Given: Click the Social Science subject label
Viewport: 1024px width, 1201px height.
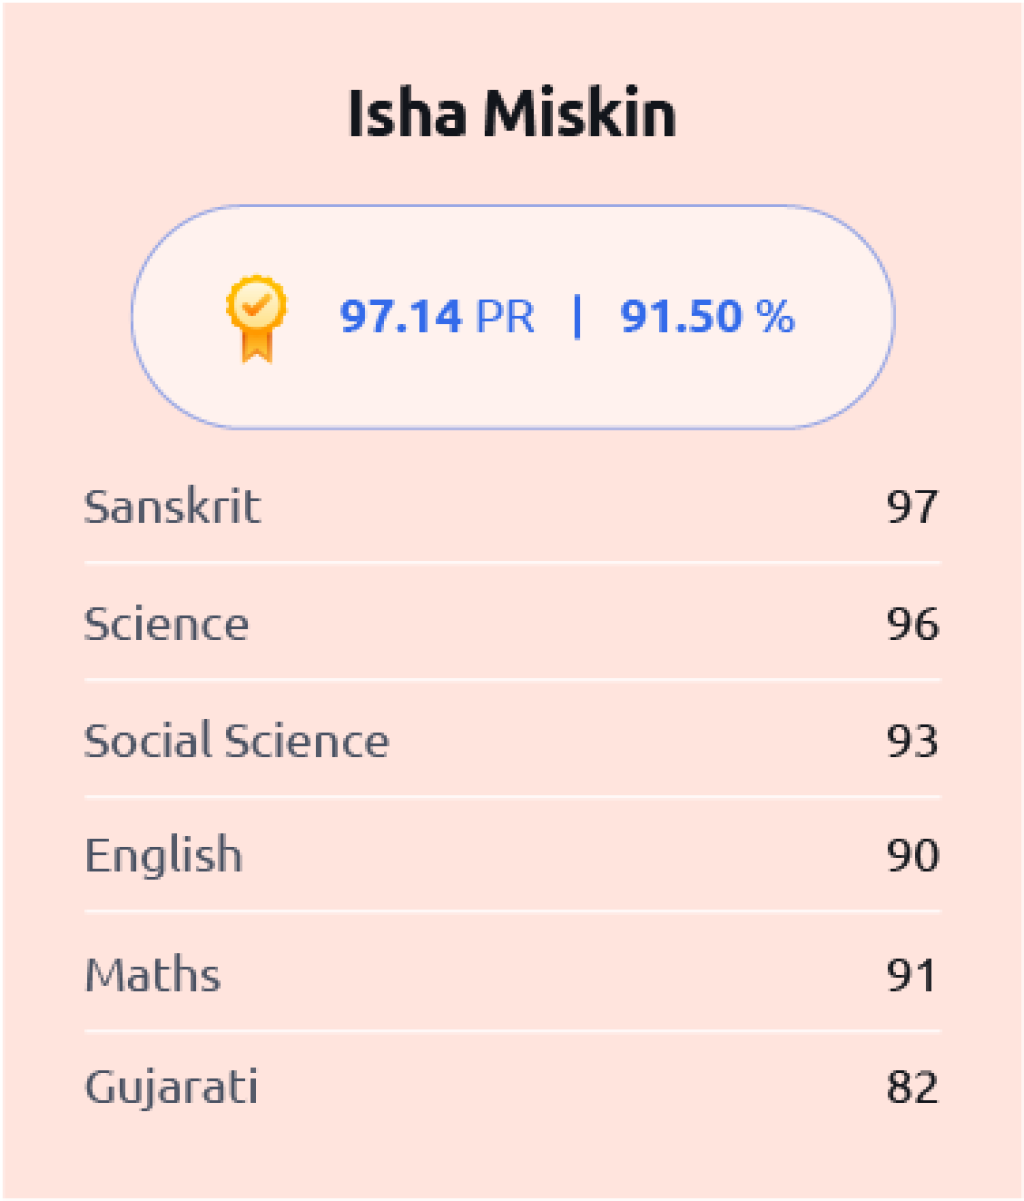Looking at the screenshot, I should tap(236, 741).
